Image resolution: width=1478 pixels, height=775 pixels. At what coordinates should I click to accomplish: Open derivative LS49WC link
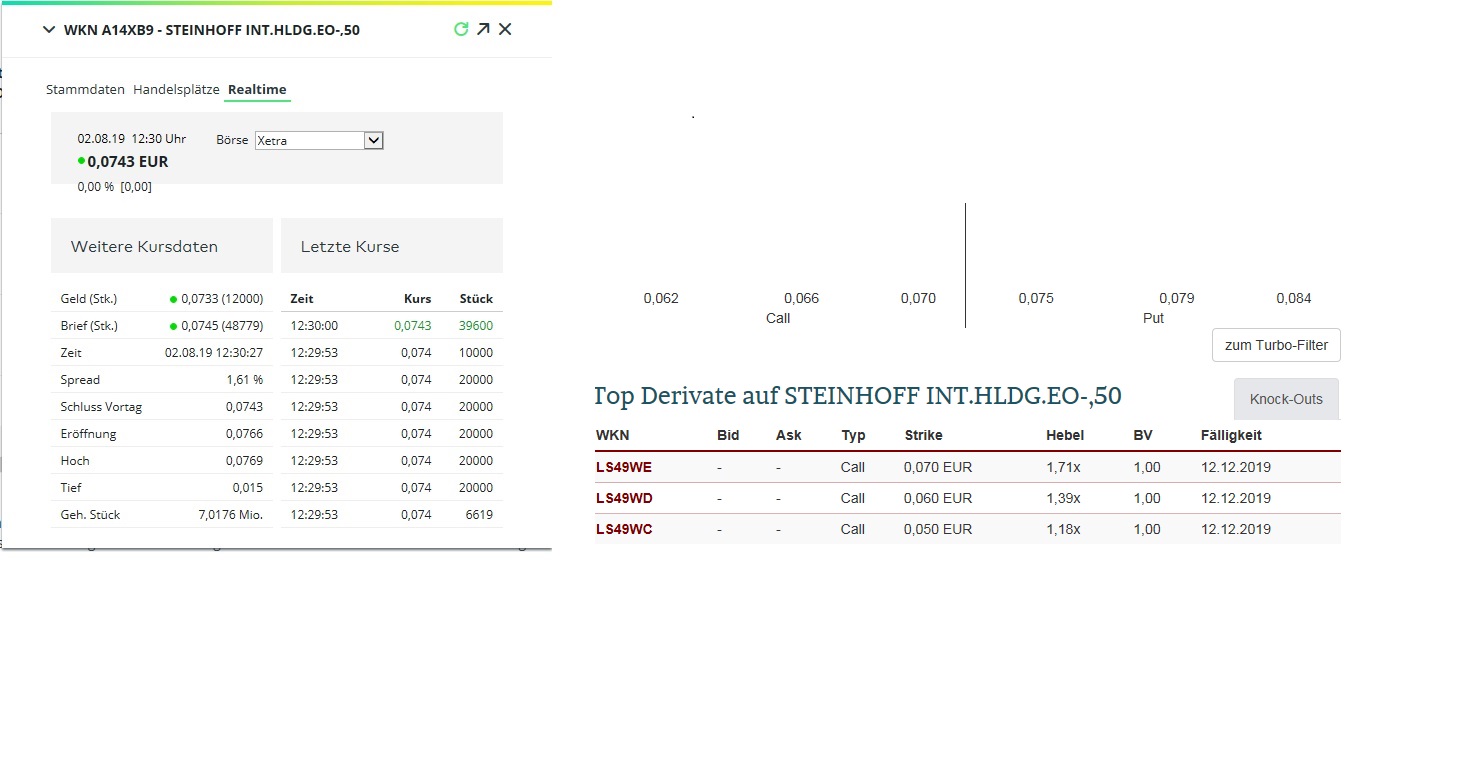click(x=624, y=529)
